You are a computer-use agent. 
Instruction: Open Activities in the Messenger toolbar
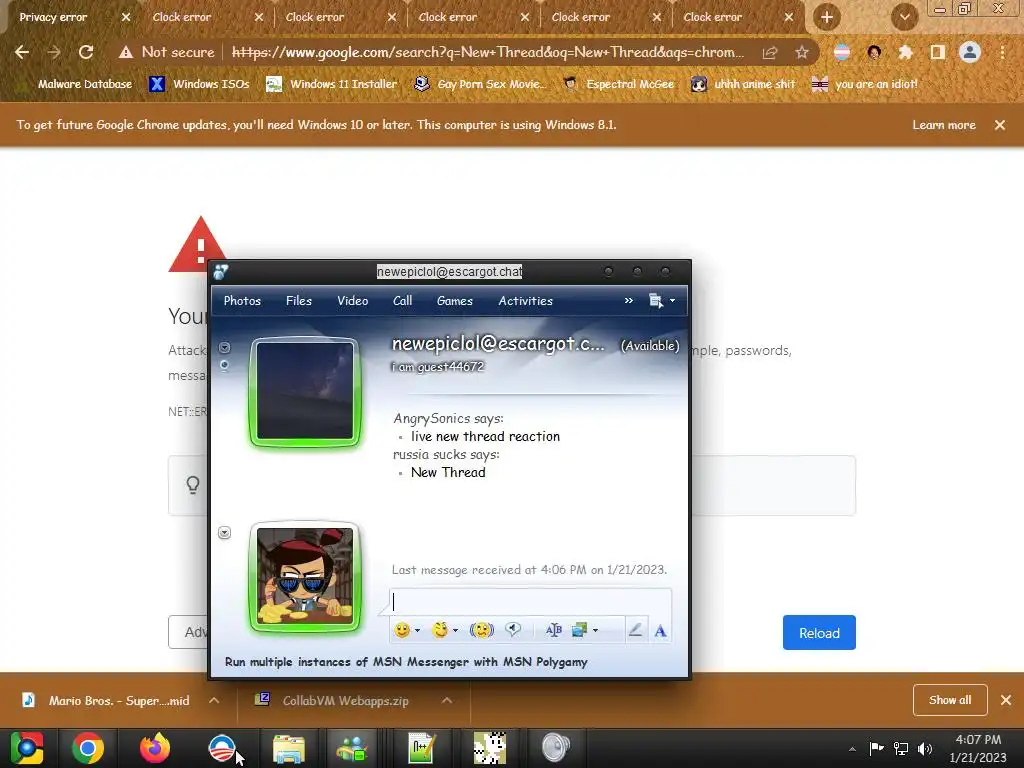coord(526,300)
